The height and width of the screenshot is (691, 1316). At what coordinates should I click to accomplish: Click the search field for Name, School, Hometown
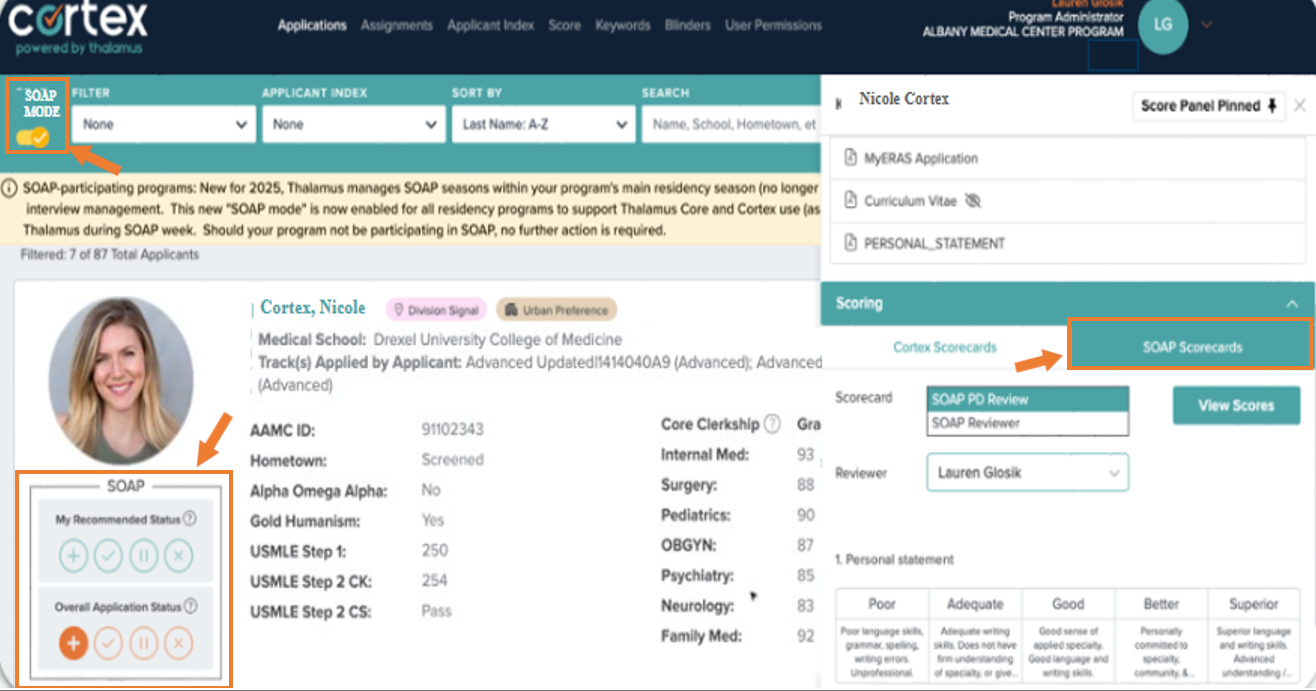point(730,125)
